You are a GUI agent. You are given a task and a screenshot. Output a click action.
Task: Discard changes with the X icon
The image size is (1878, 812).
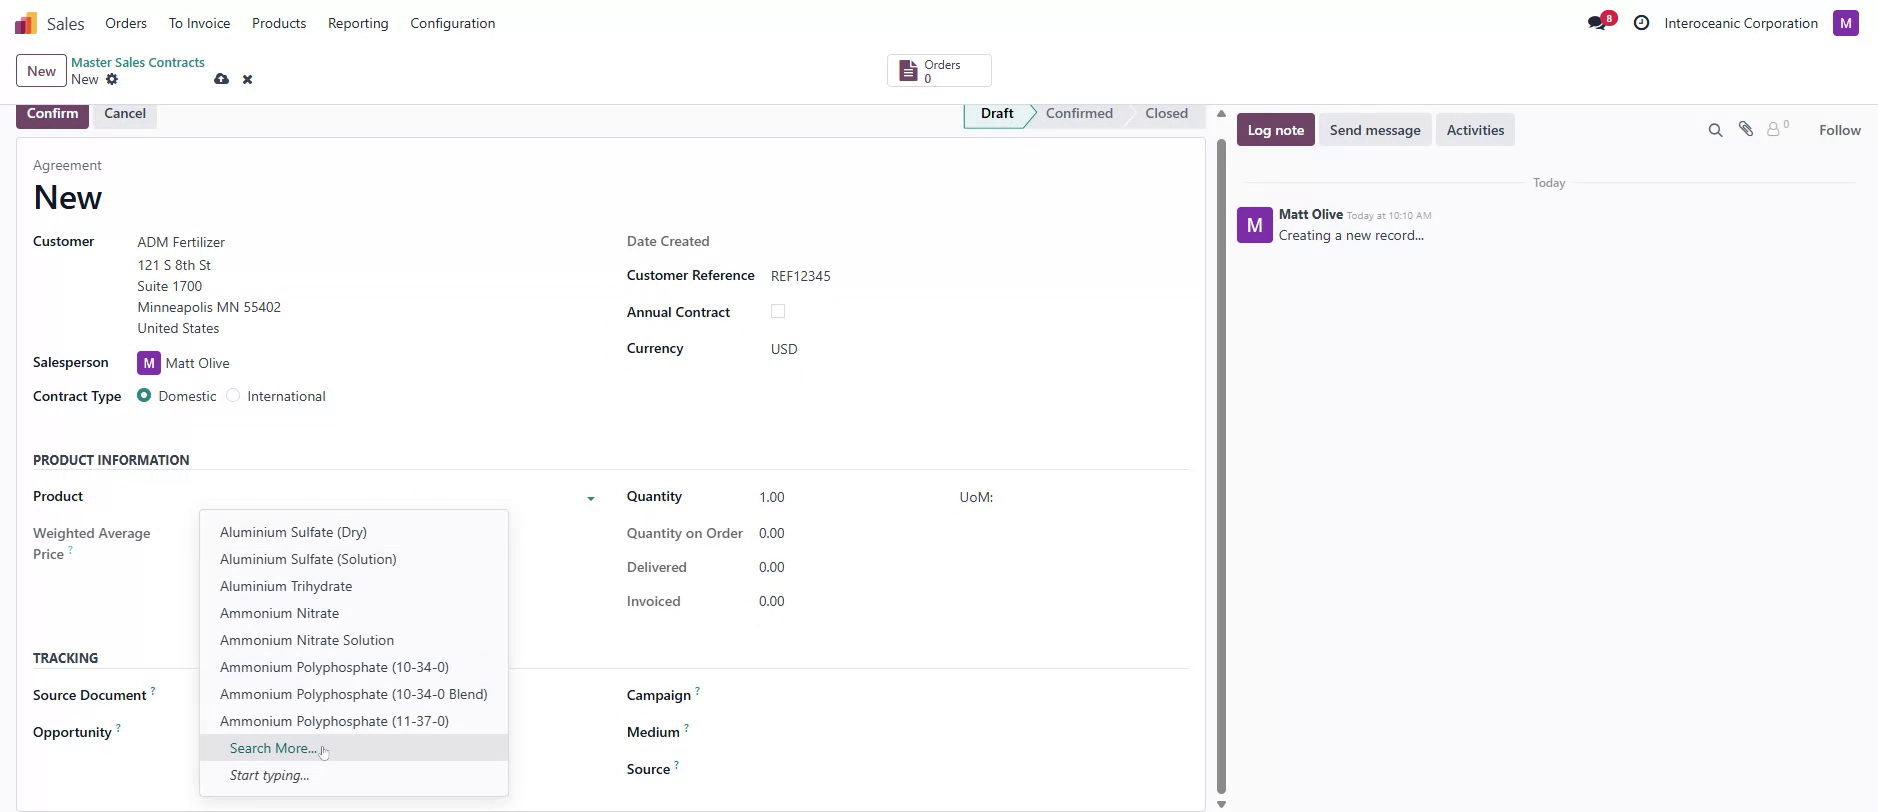coord(247,79)
